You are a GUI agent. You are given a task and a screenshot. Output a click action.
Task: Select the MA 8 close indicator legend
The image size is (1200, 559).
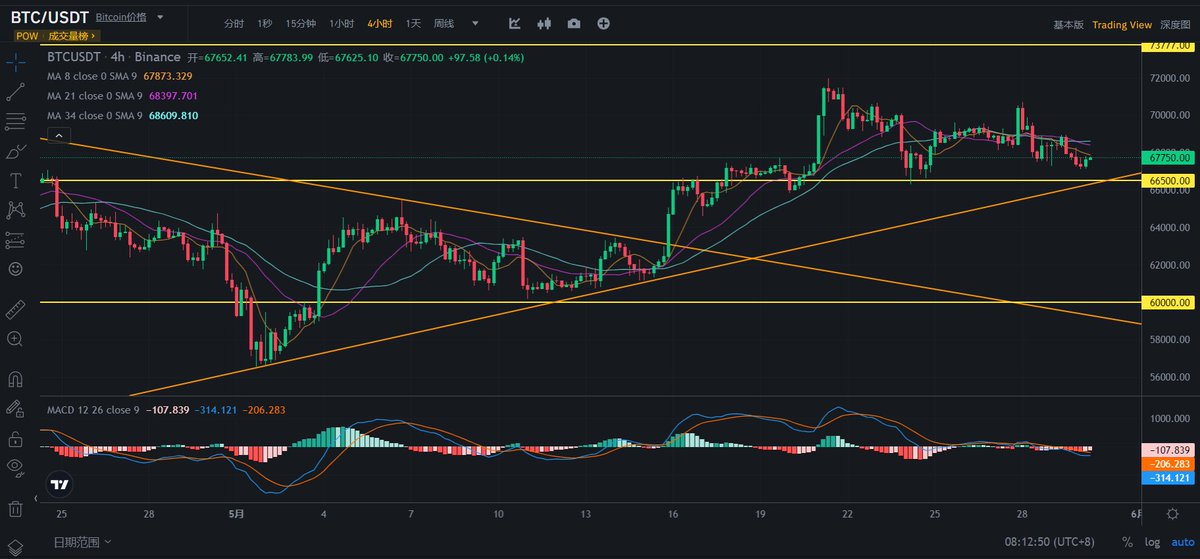[121, 75]
